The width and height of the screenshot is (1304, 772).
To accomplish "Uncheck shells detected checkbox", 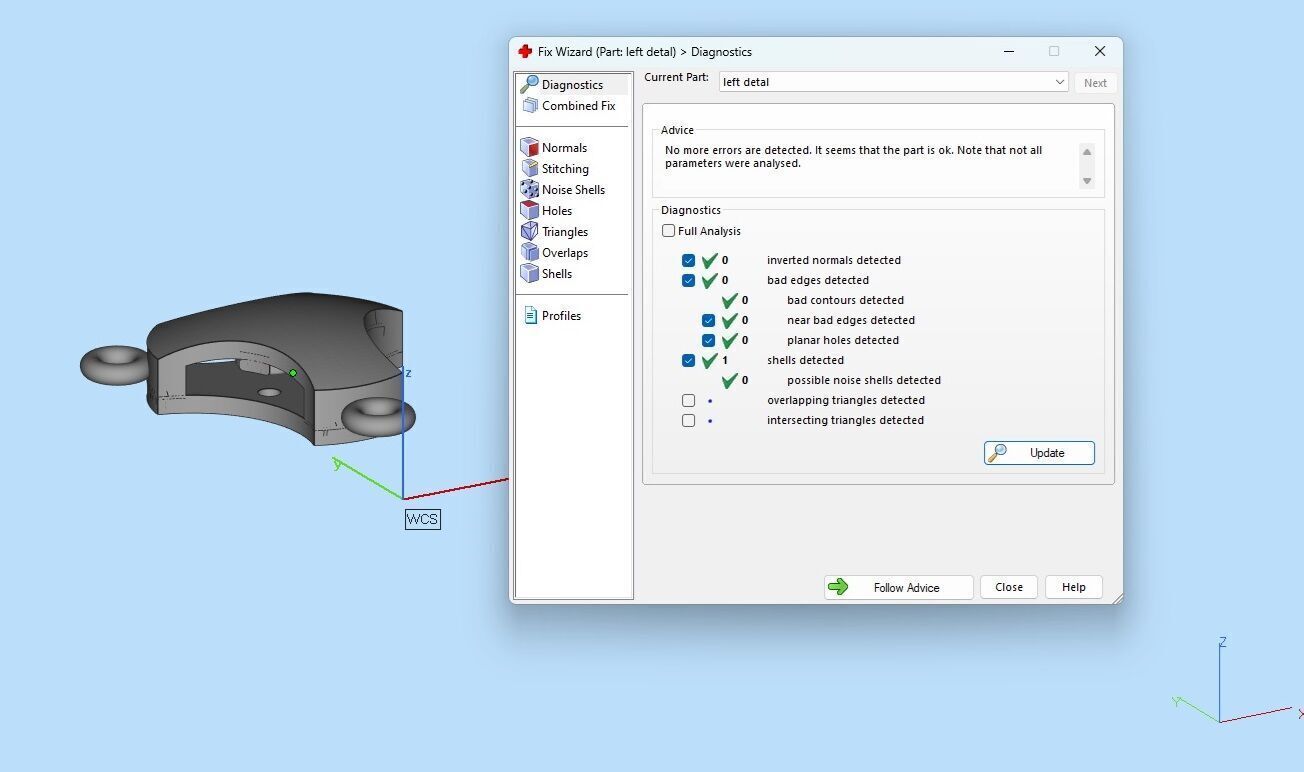I will click(688, 360).
